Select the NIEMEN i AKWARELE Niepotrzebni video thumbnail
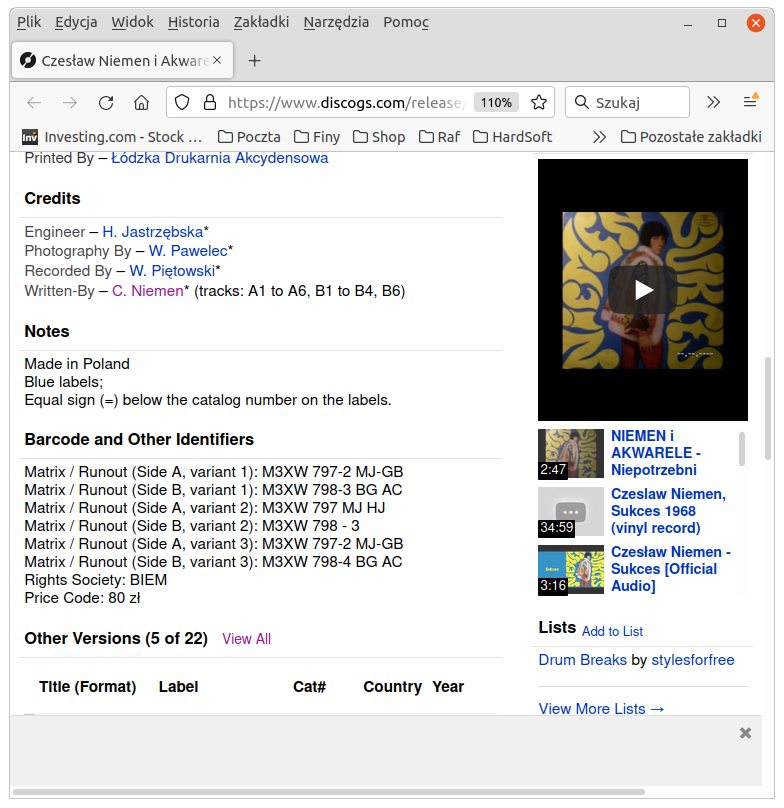 [x=571, y=453]
